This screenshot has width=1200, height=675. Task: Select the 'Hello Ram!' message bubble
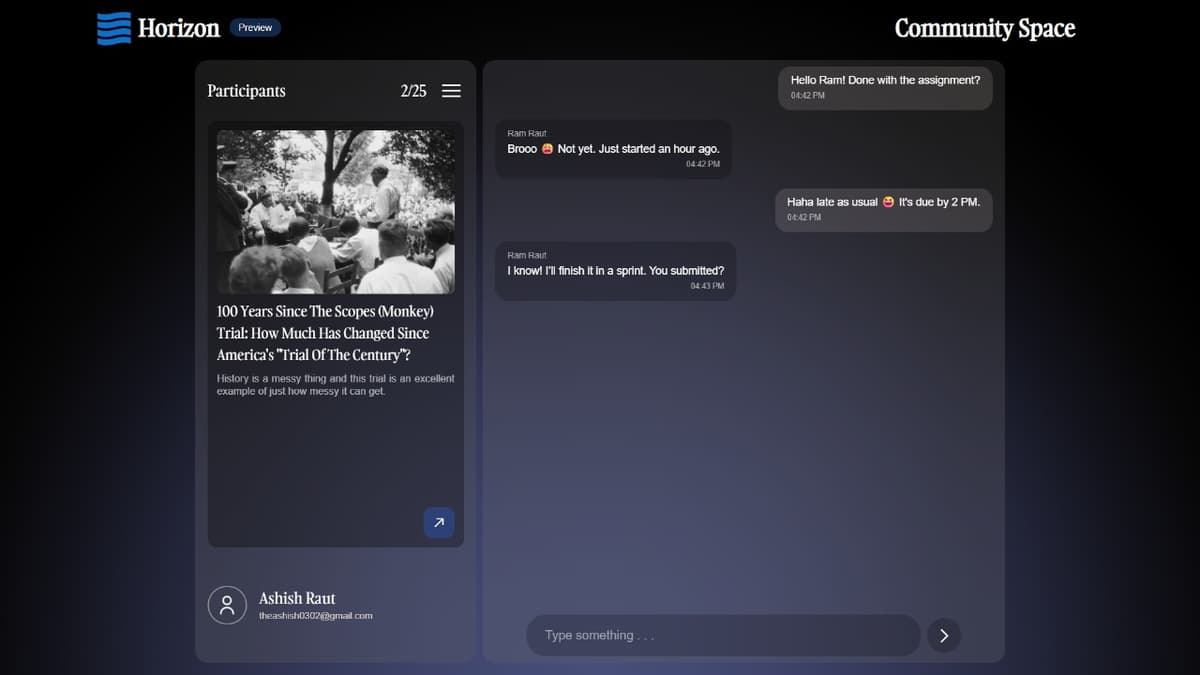click(885, 87)
